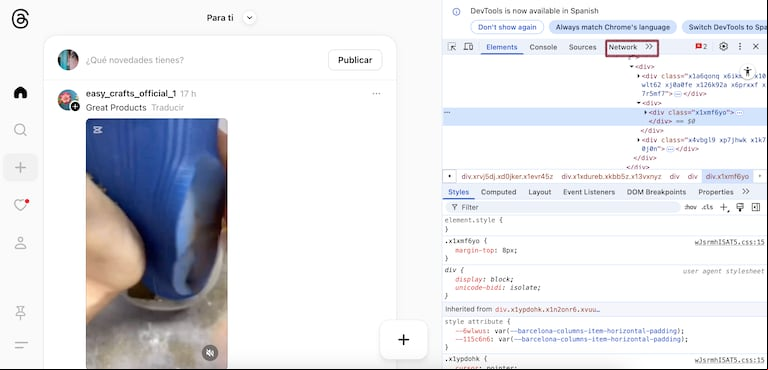768x370 pixels.
Task: Focus the ¿Qué novedades tienes? field
Action: click(135, 60)
